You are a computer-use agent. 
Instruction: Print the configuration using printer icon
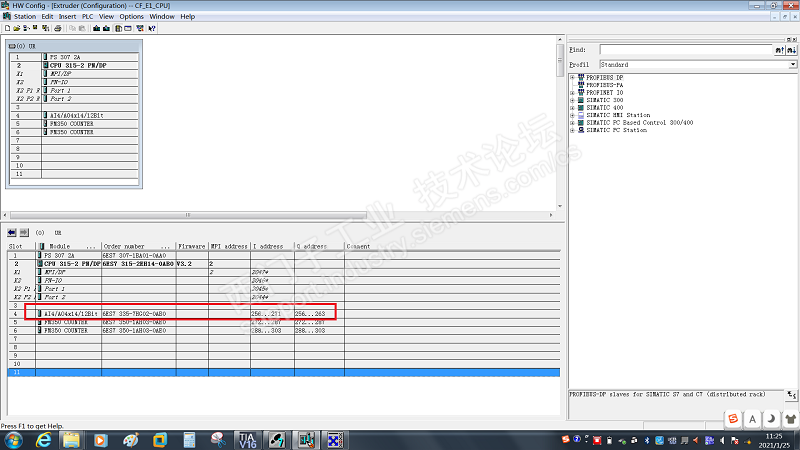tap(58, 28)
